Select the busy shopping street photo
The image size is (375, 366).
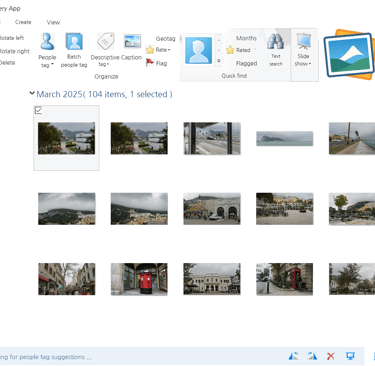(x=67, y=279)
